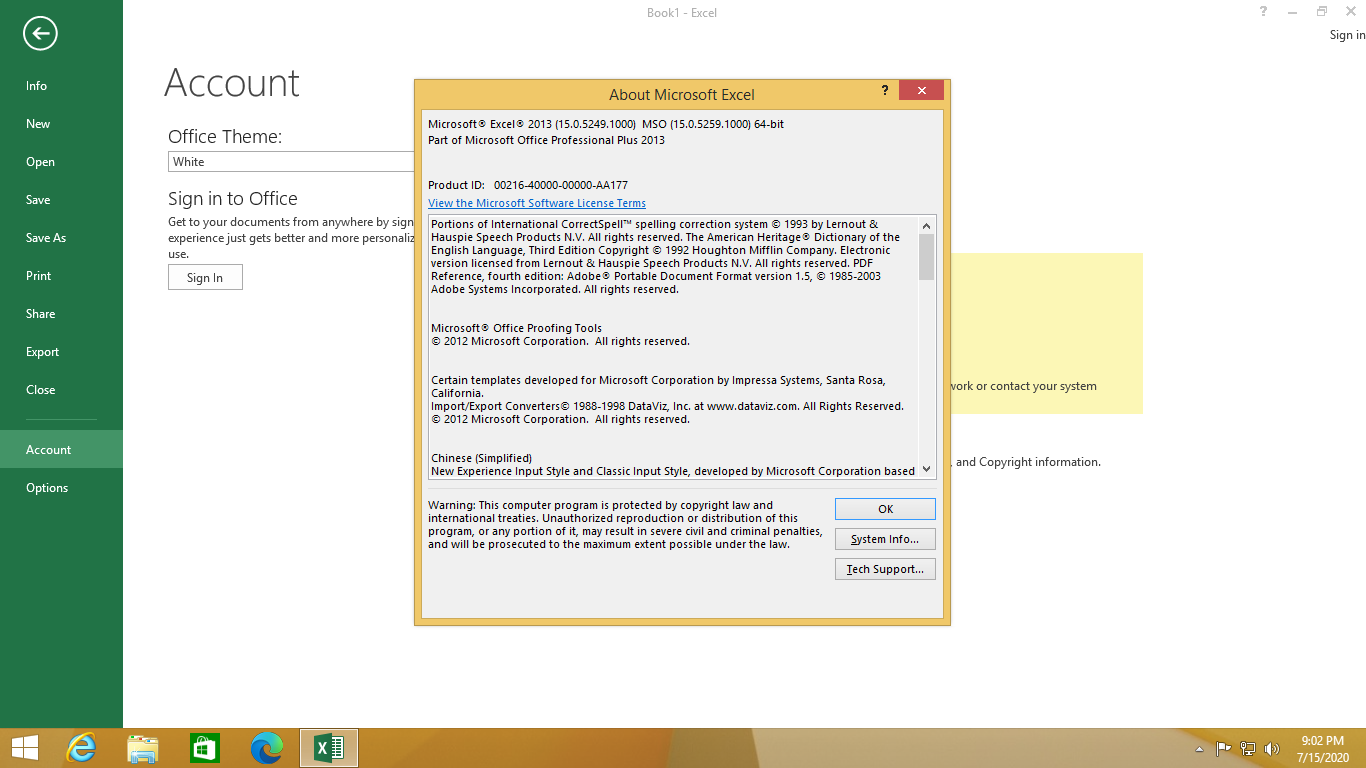Open System Info from the About dialog
Image resolution: width=1366 pixels, height=768 pixels.
tap(885, 539)
